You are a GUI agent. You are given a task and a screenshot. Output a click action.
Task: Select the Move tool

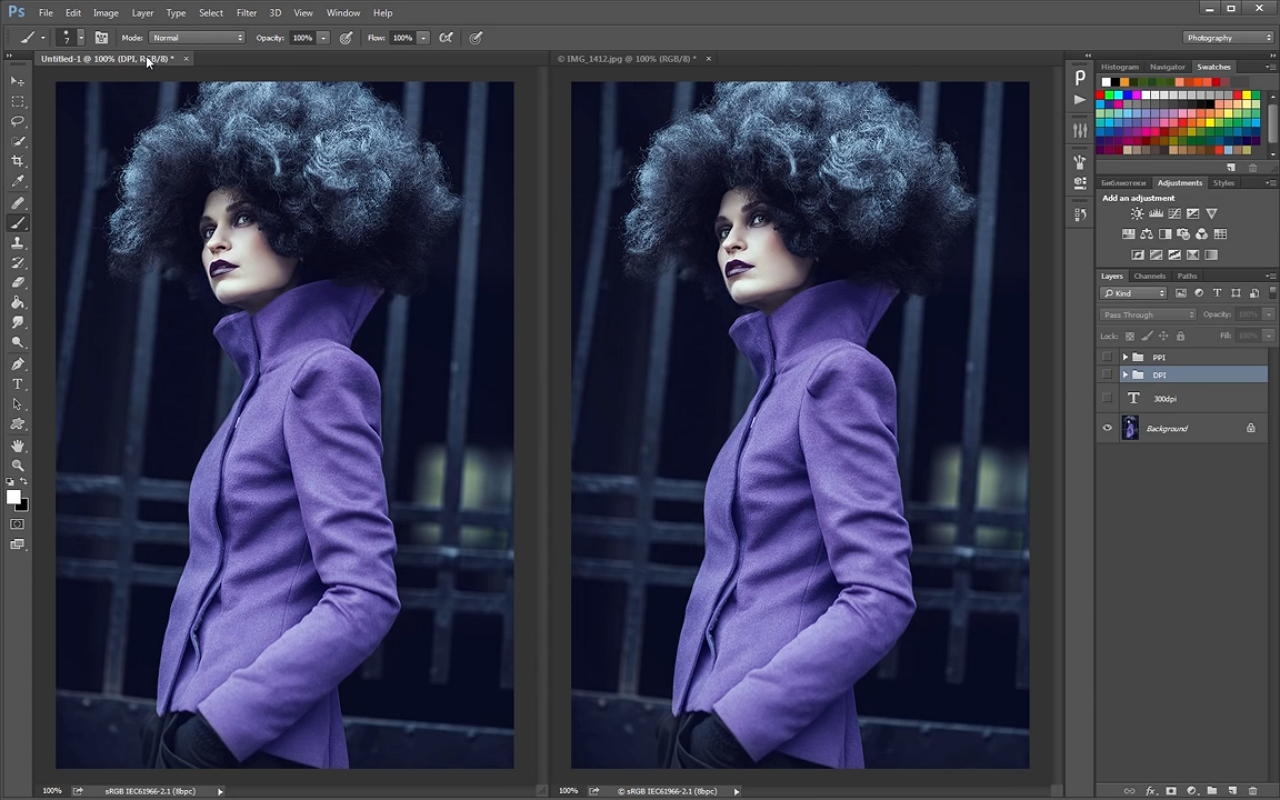pos(17,81)
